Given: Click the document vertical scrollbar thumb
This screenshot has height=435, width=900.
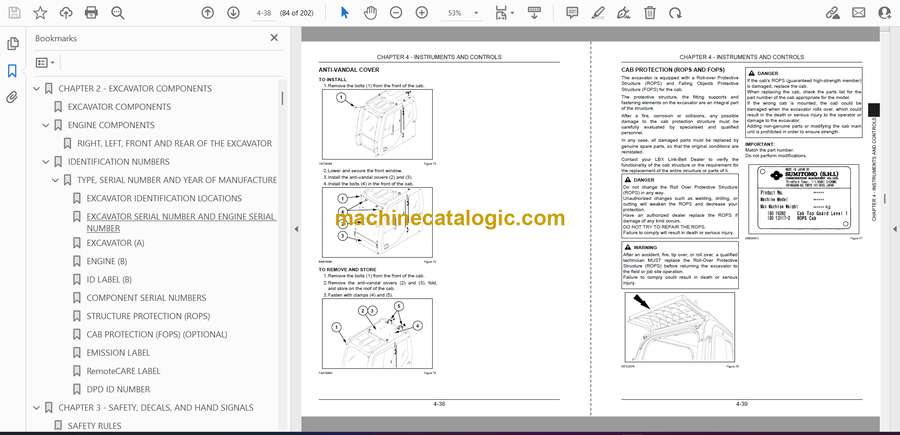Looking at the screenshot, I should tap(885, 199).
